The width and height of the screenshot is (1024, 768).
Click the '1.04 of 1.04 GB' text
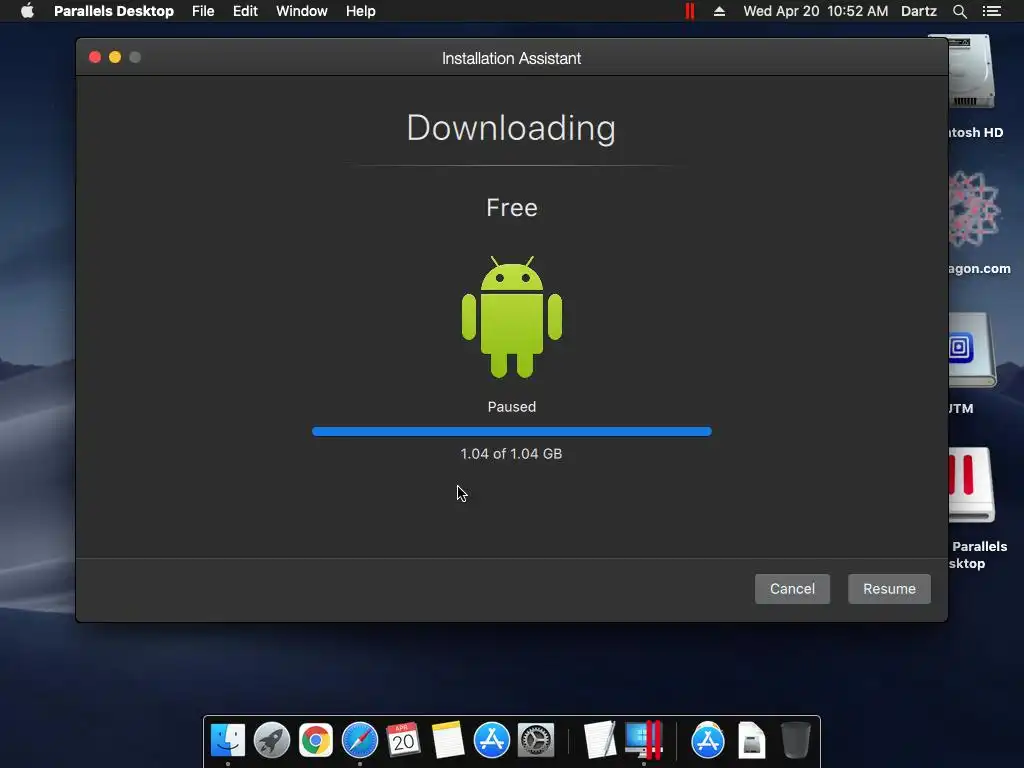(x=511, y=454)
